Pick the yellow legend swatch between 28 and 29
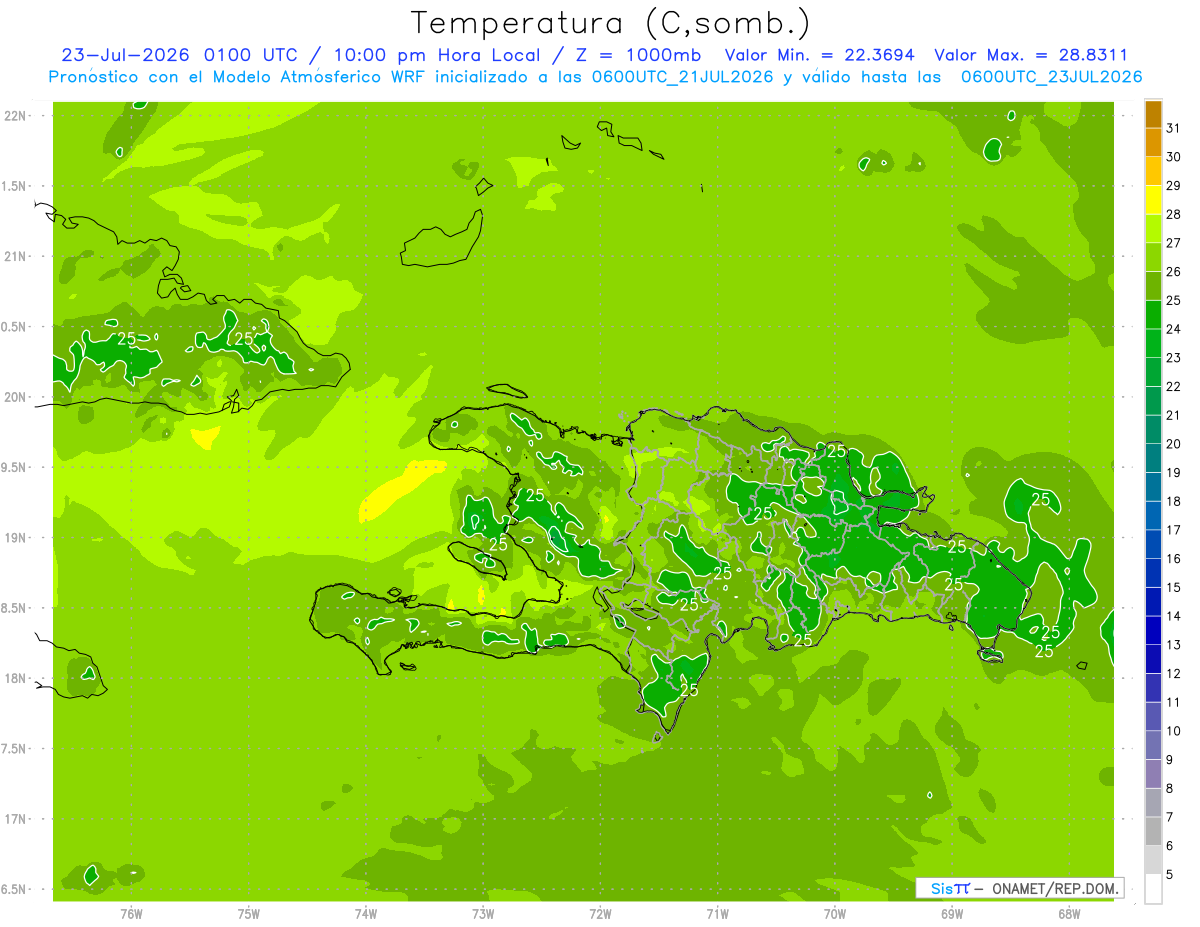 pyautogui.click(x=1153, y=200)
